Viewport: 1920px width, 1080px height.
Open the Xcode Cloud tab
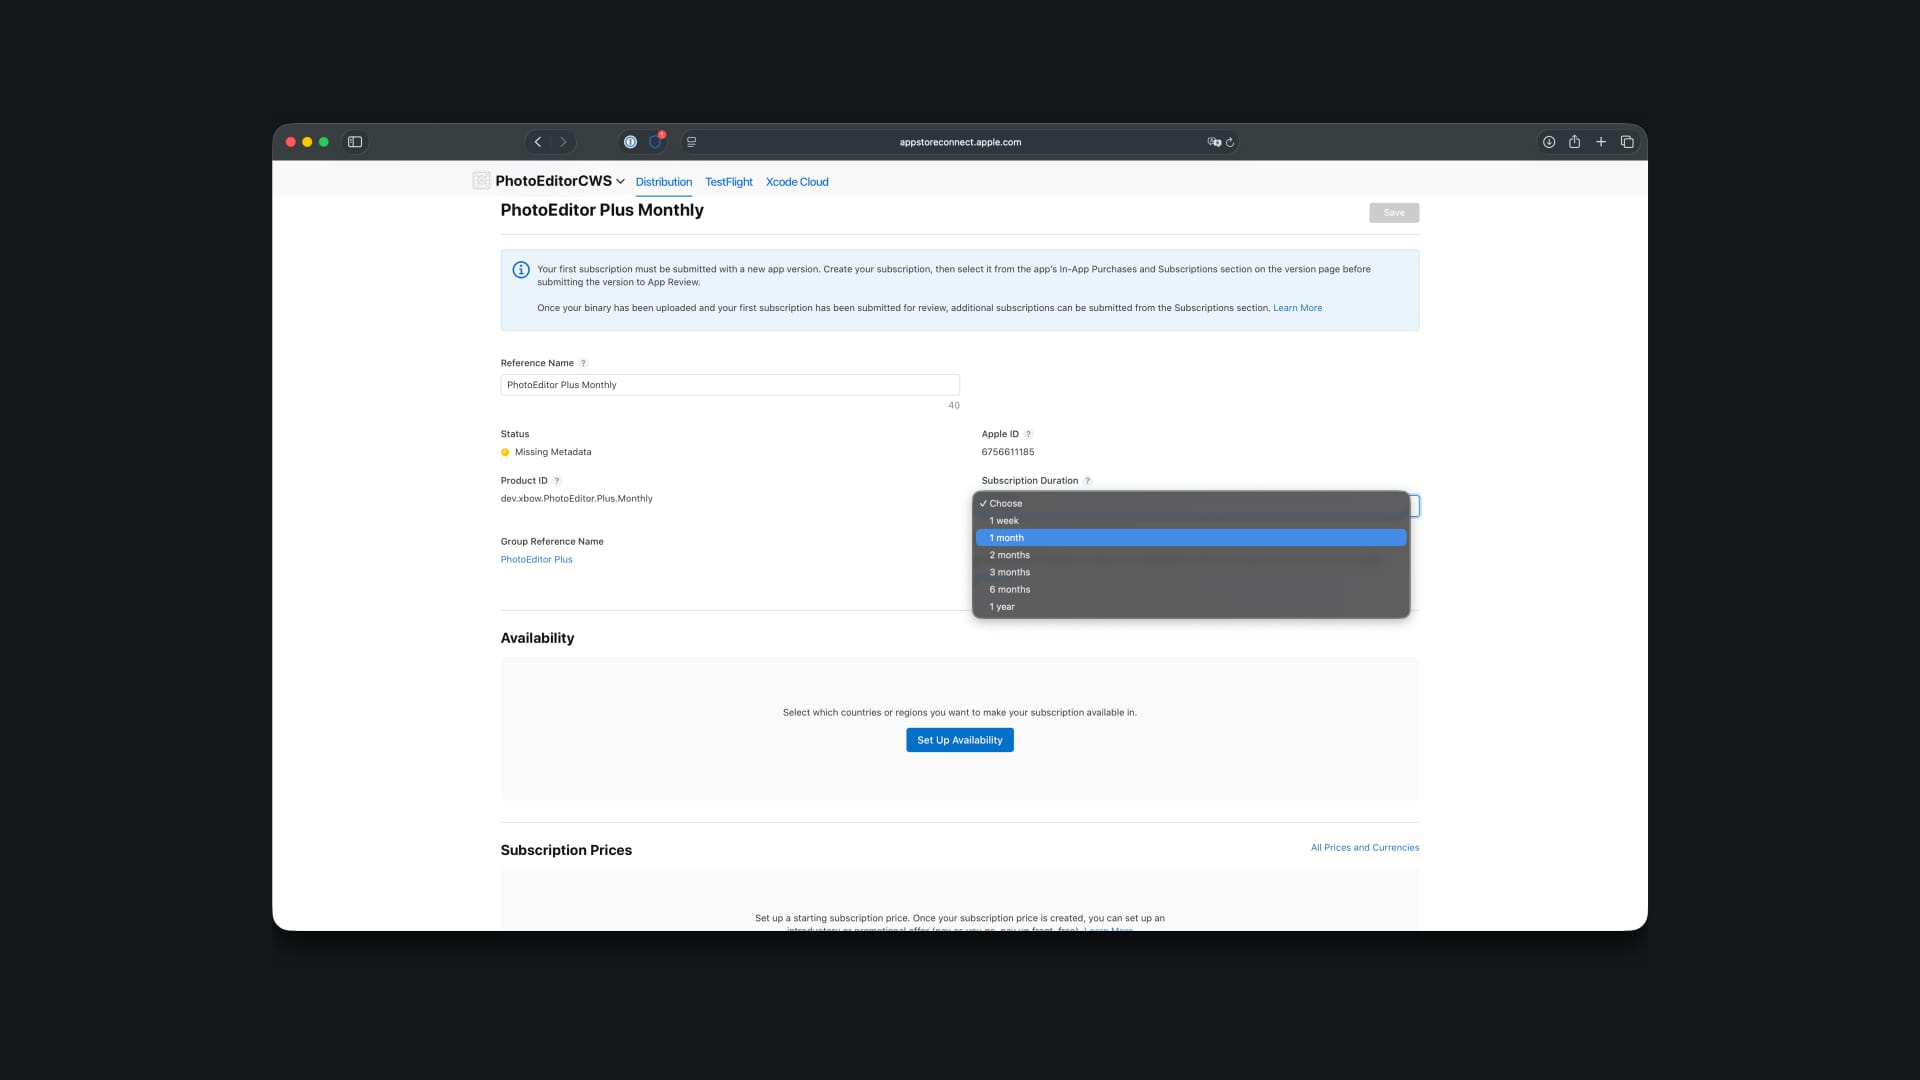tap(796, 182)
